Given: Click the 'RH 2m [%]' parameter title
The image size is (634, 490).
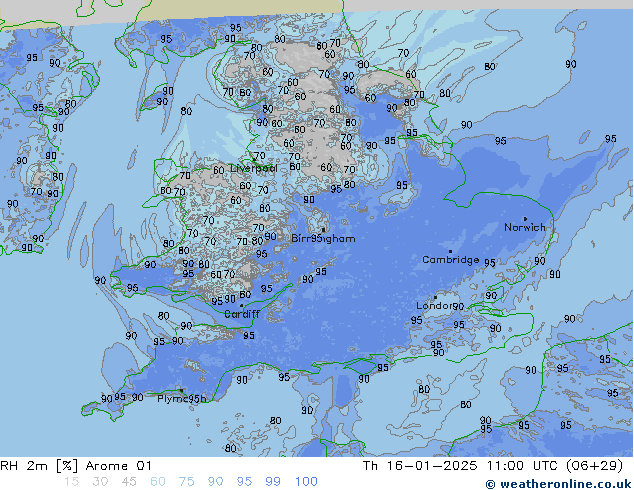Looking at the screenshot, I should point(39,466).
